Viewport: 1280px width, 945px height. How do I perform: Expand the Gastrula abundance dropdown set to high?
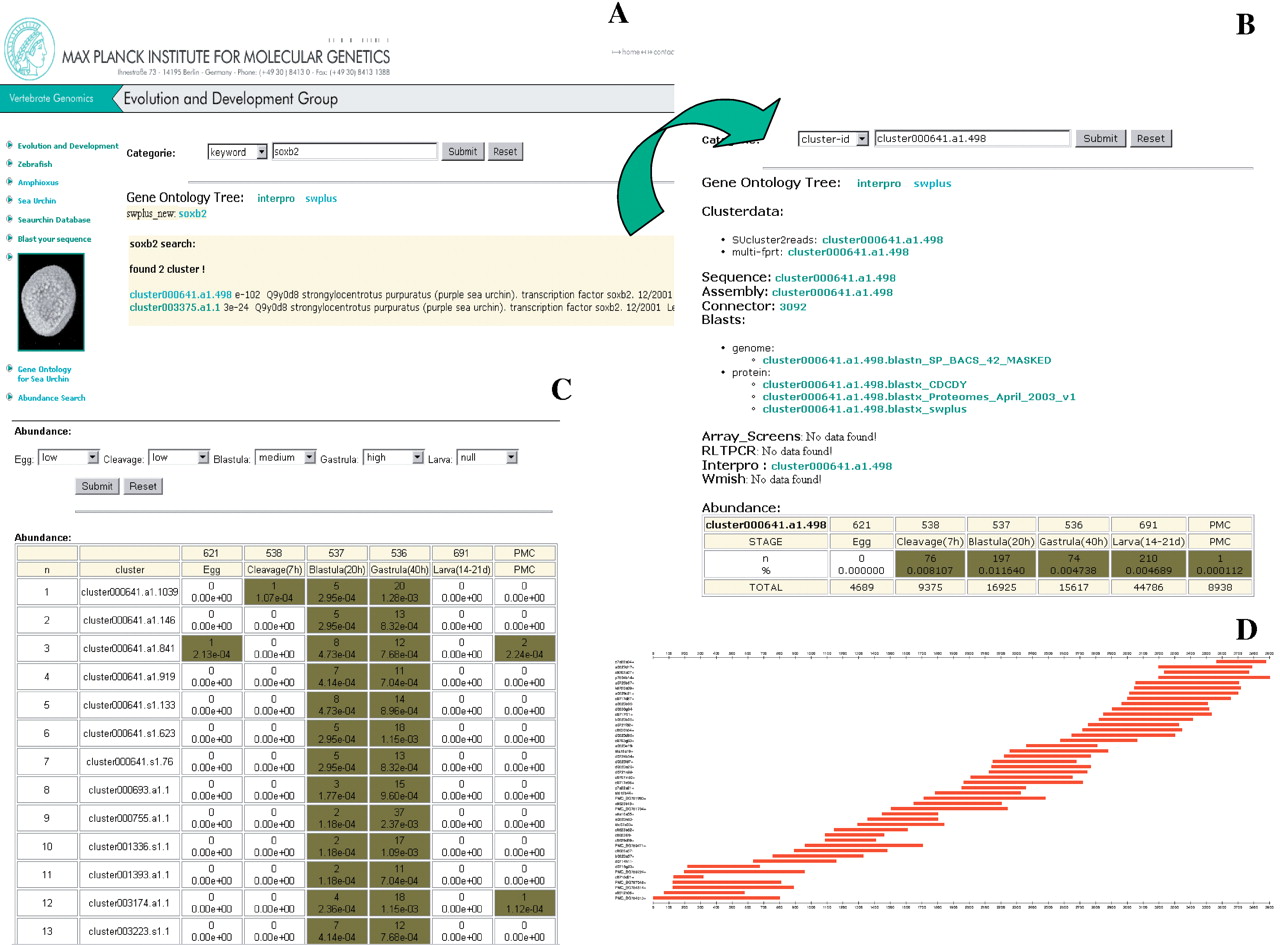[393, 458]
